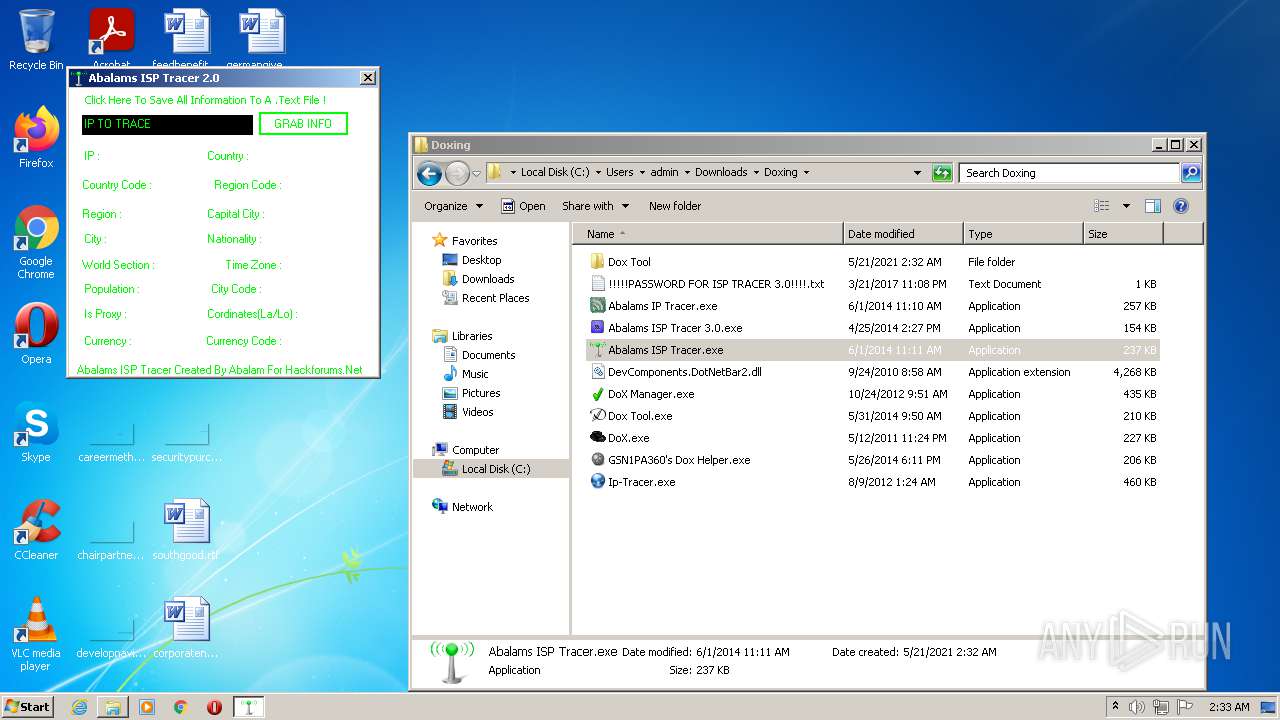Viewport: 1280px width, 720px height.
Task: Click the Back arrow in Doxing explorer
Action: pyautogui.click(x=430, y=173)
